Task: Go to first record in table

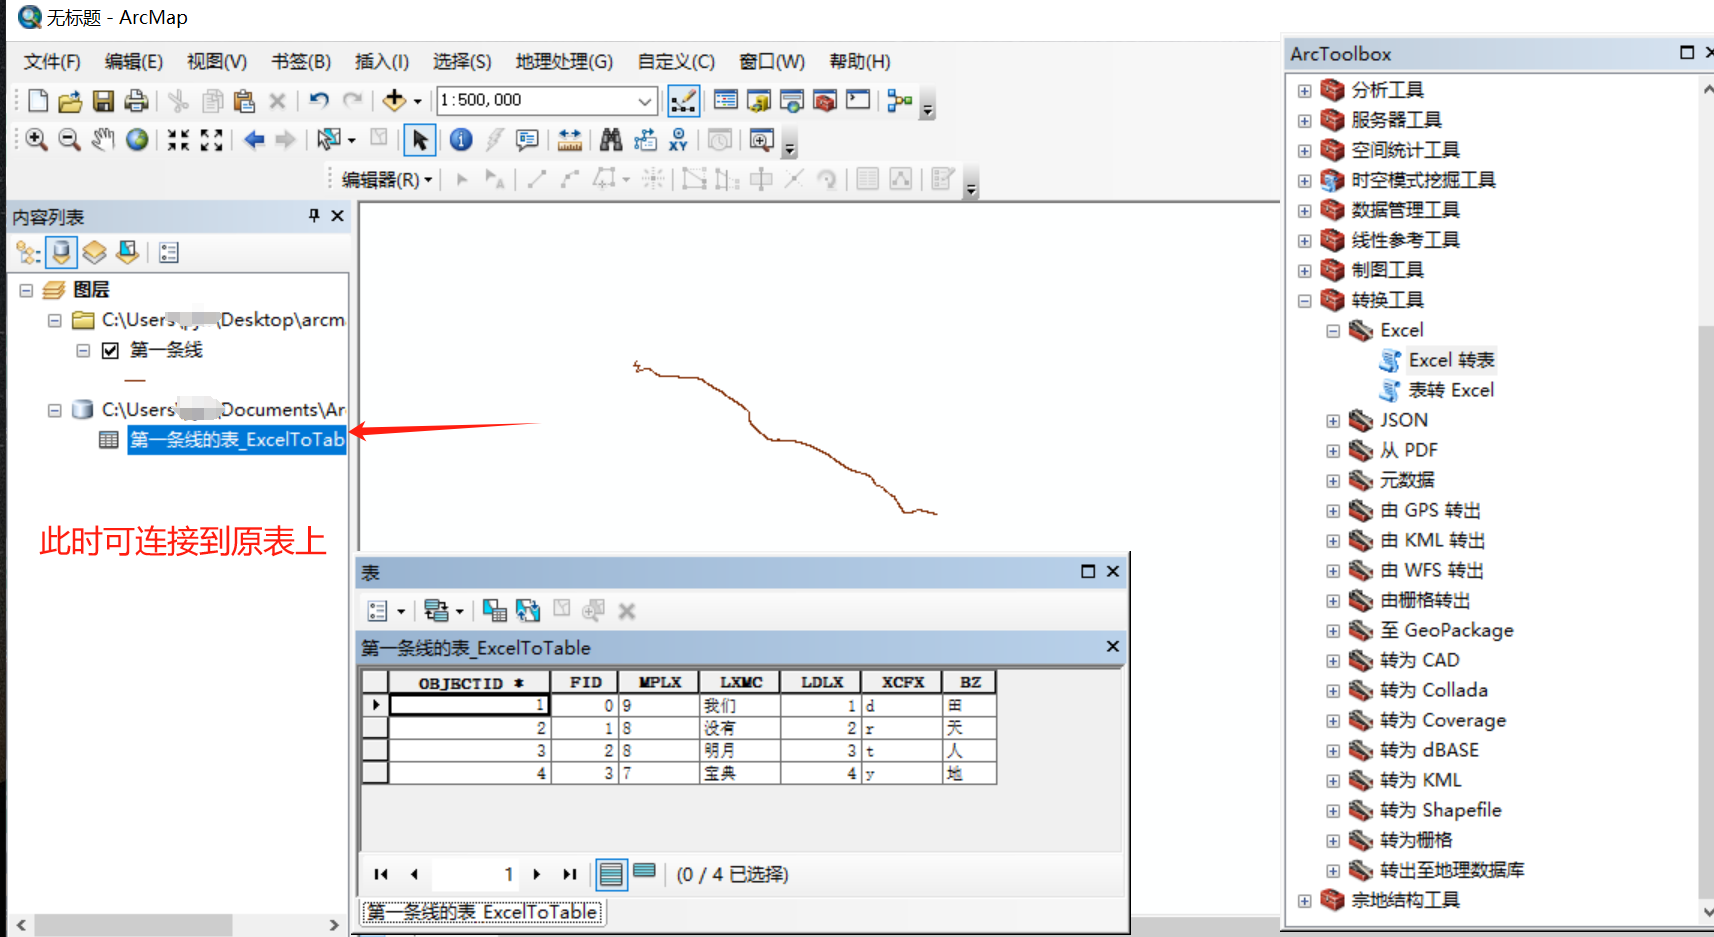Action: coord(381,874)
